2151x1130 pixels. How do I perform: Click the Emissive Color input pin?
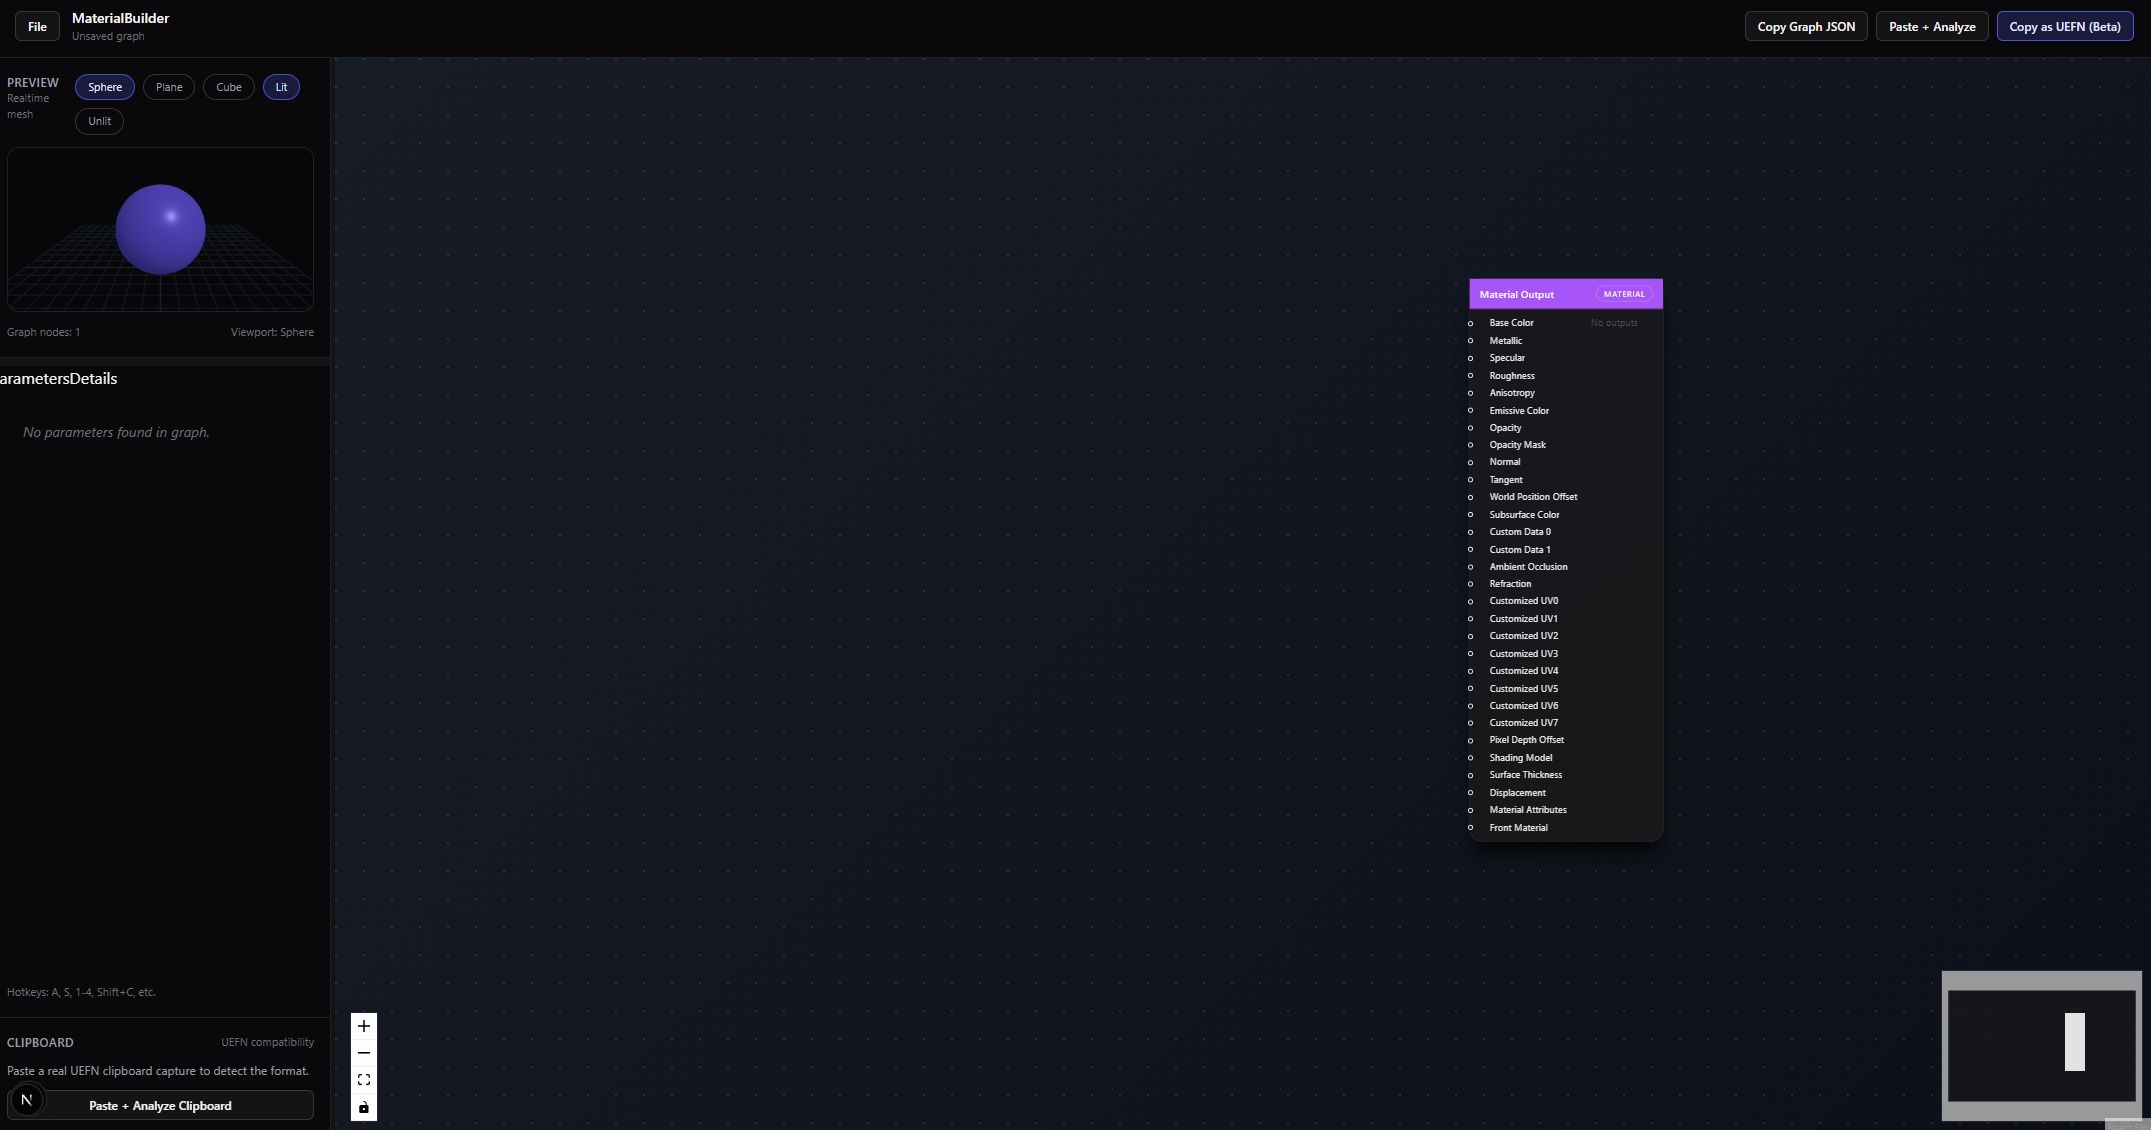[1470, 411]
